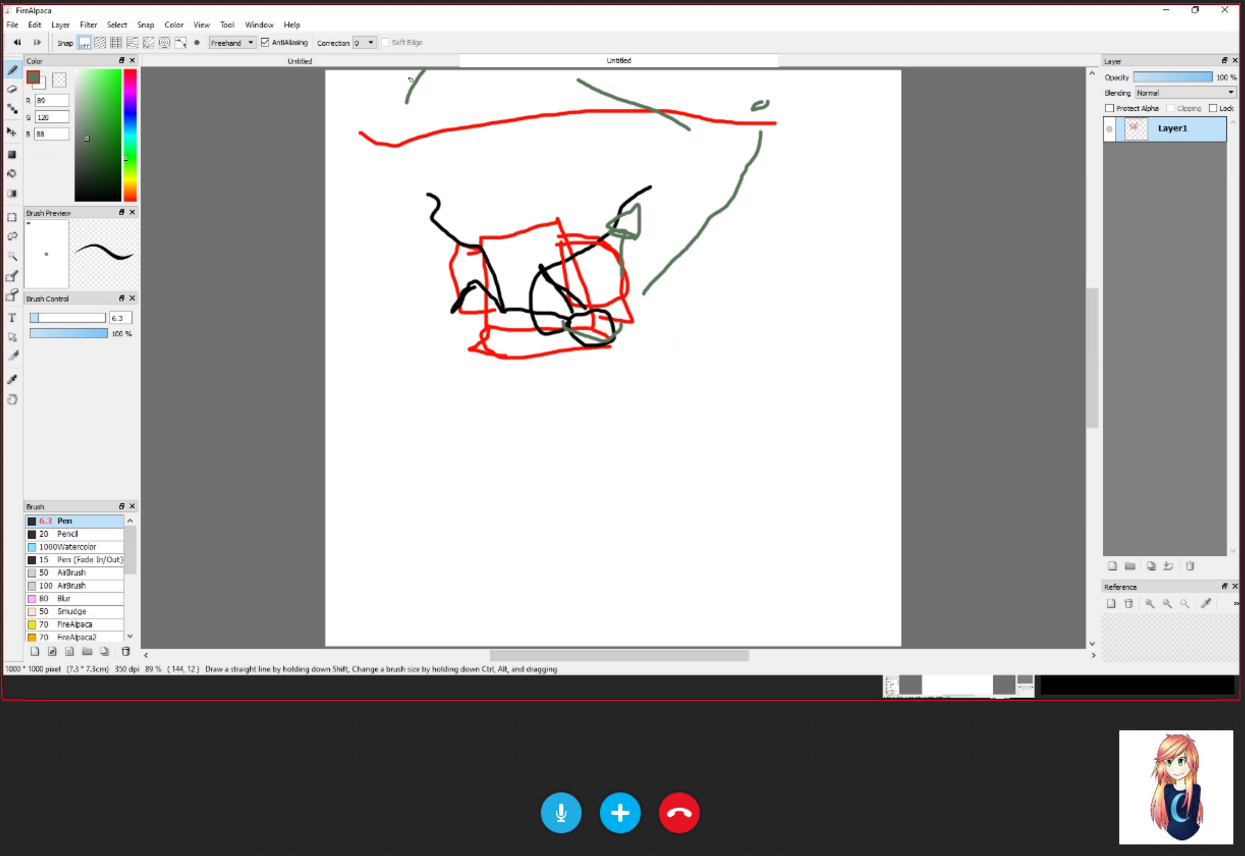
Task: Select the Bucket tool
Action: [x=12, y=174]
